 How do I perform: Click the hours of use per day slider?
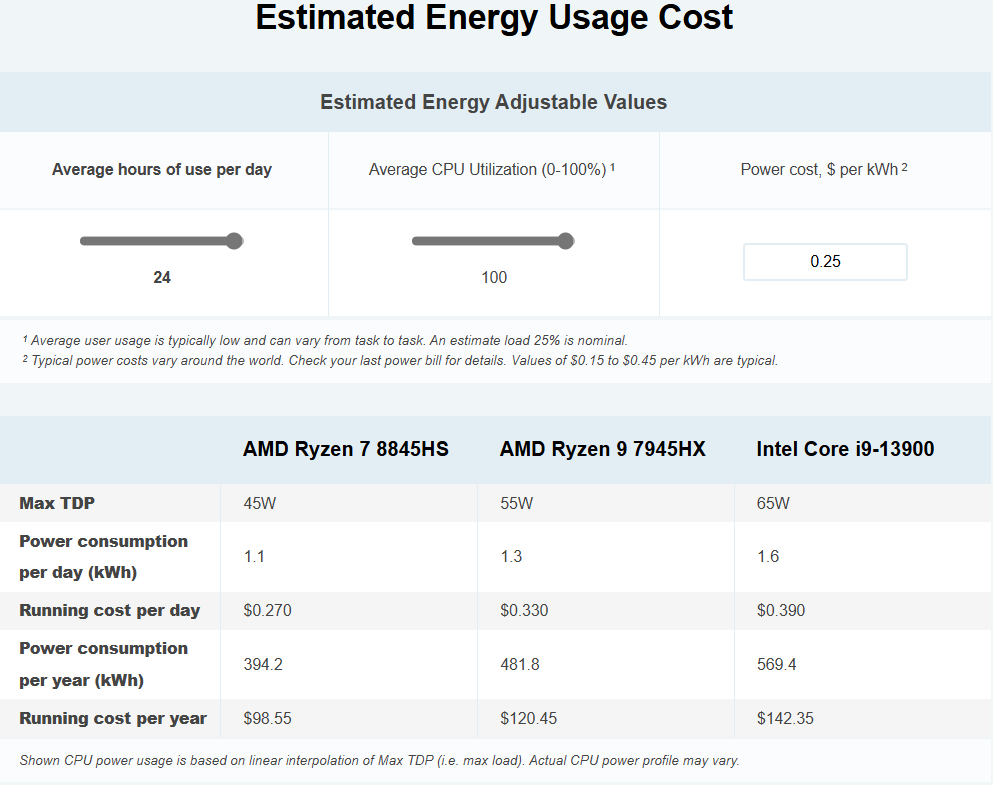[161, 241]
